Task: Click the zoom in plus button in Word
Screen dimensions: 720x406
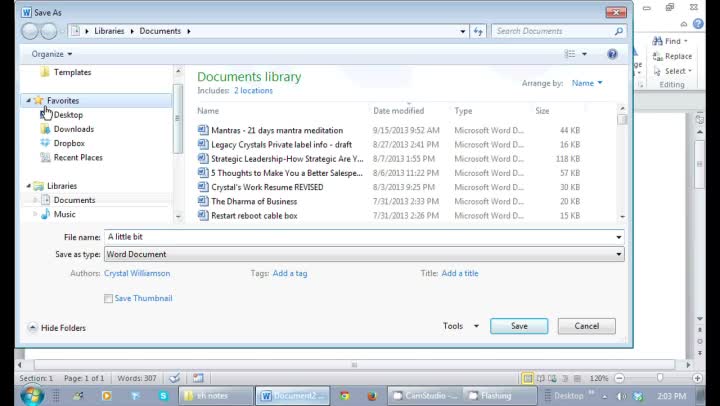Action: [x=698, y=378]
